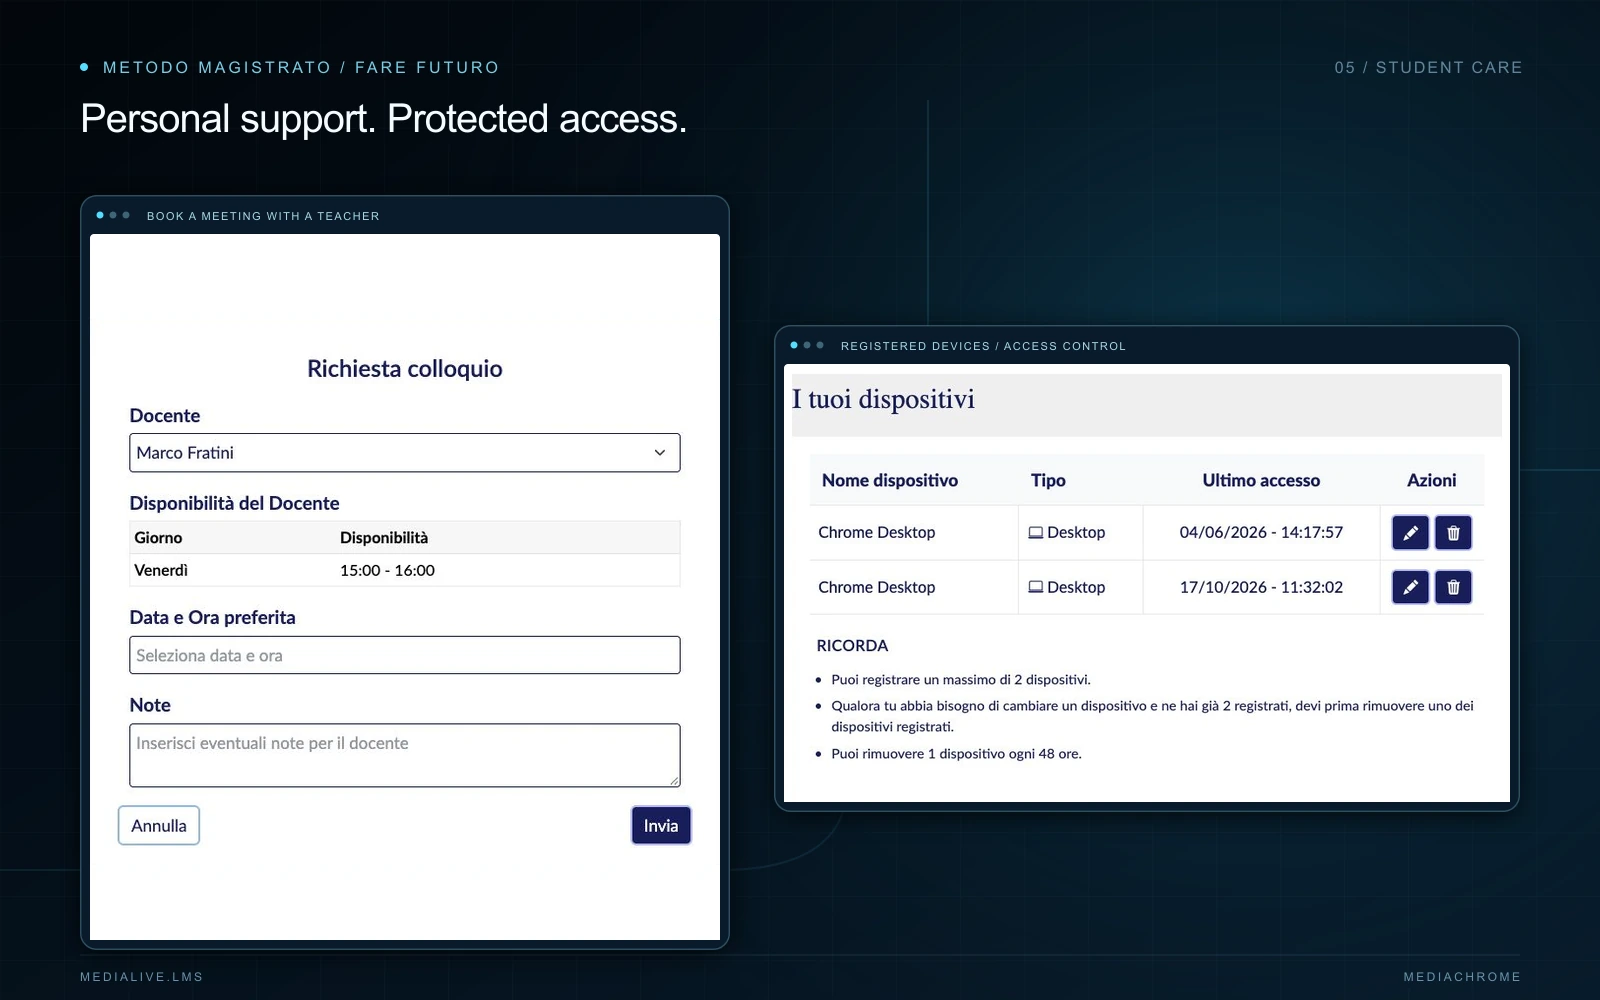Click the 'Puoi registrare un massimo di 2 dispositivi' note
Screen dimensions: 1600x1000
pos(961,680)
